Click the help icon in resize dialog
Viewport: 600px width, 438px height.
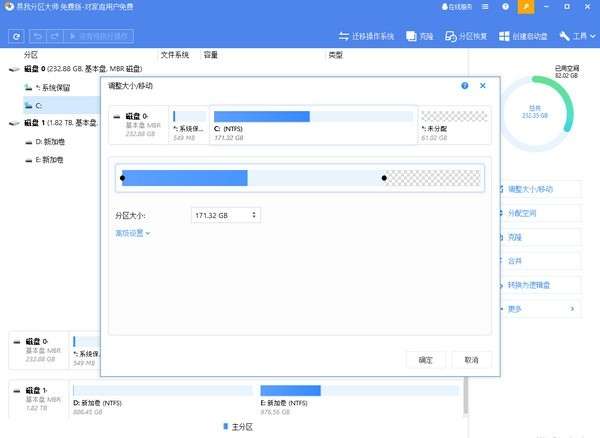point(465,86)
